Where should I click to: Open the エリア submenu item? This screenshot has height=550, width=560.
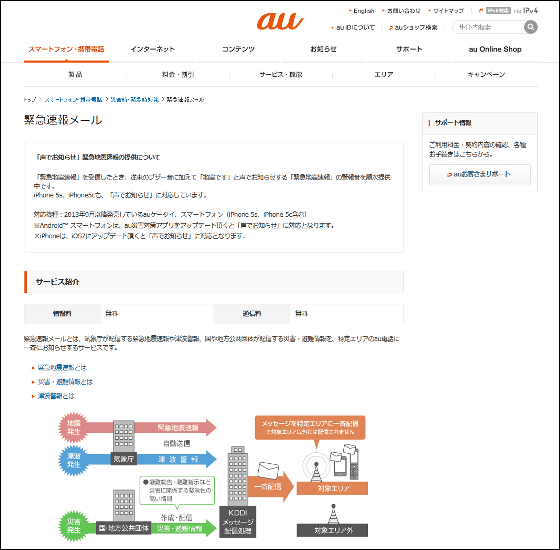384,74
